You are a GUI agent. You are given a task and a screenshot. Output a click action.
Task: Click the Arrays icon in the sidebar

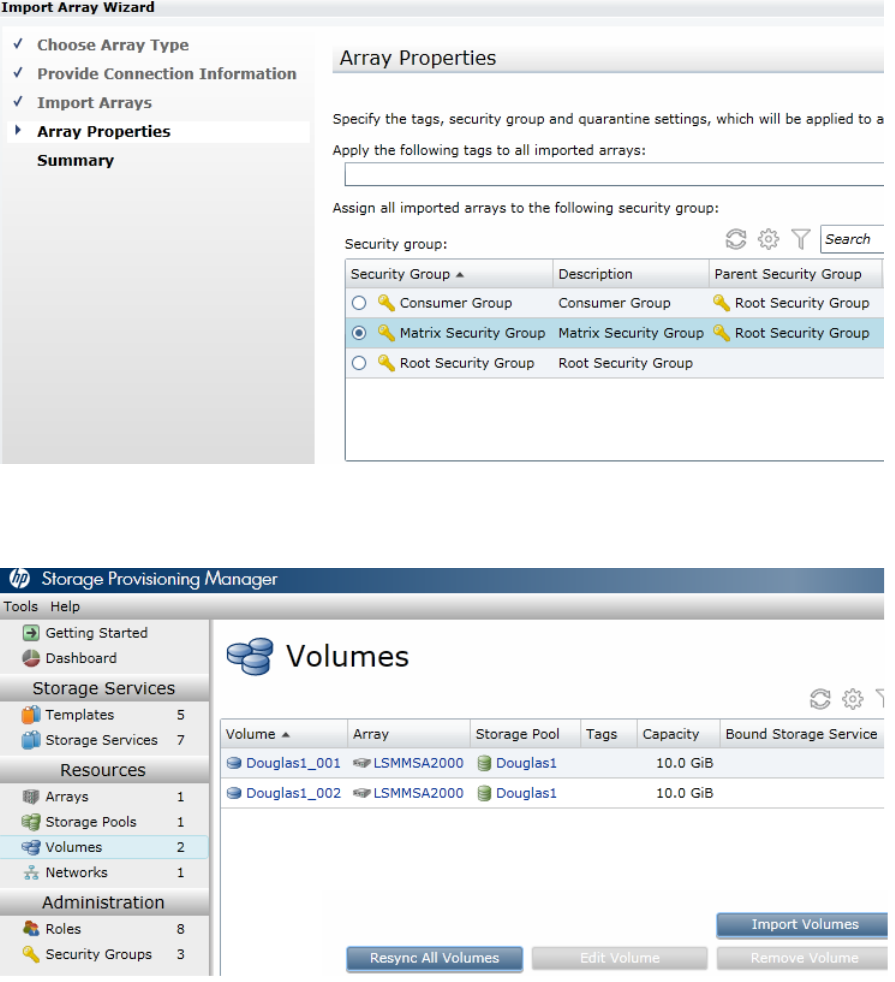31,797
